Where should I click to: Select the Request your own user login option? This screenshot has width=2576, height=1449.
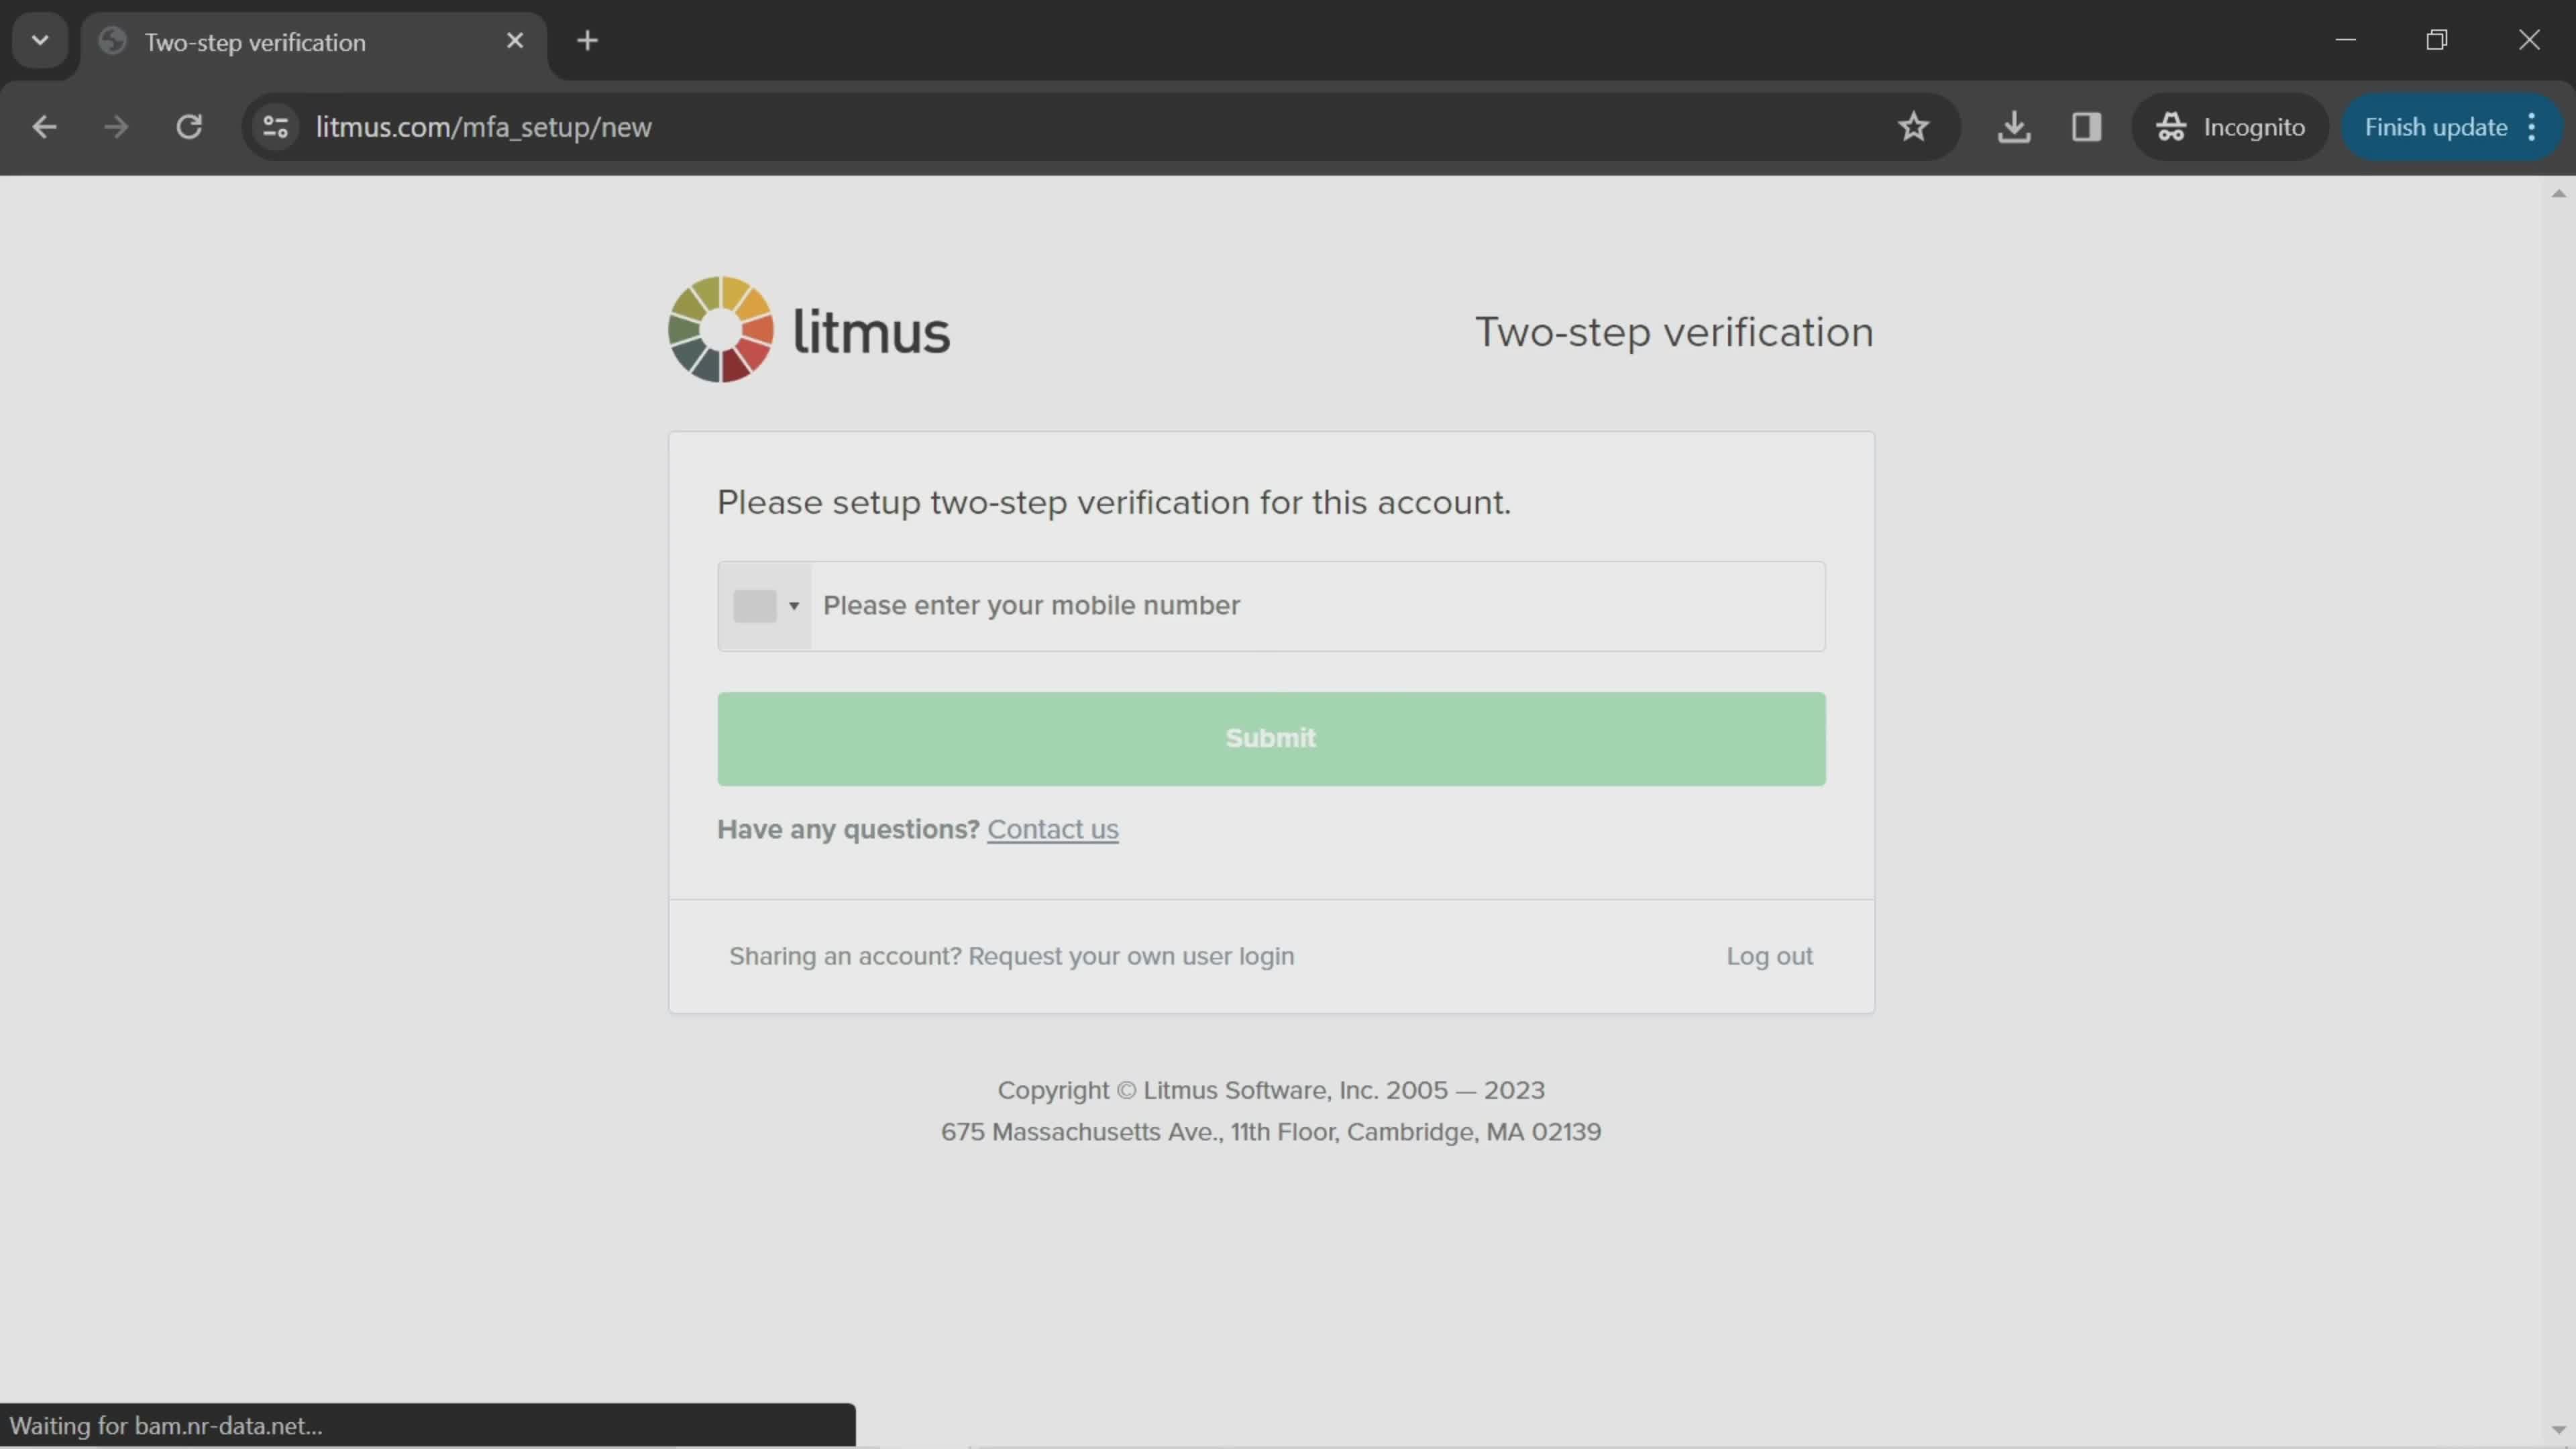tap(1132, 955)
